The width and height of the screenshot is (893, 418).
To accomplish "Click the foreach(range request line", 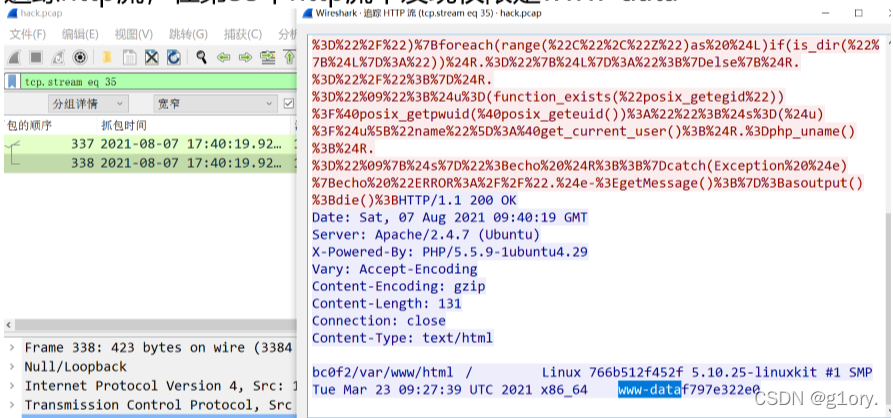I will (x=595, y=45).
